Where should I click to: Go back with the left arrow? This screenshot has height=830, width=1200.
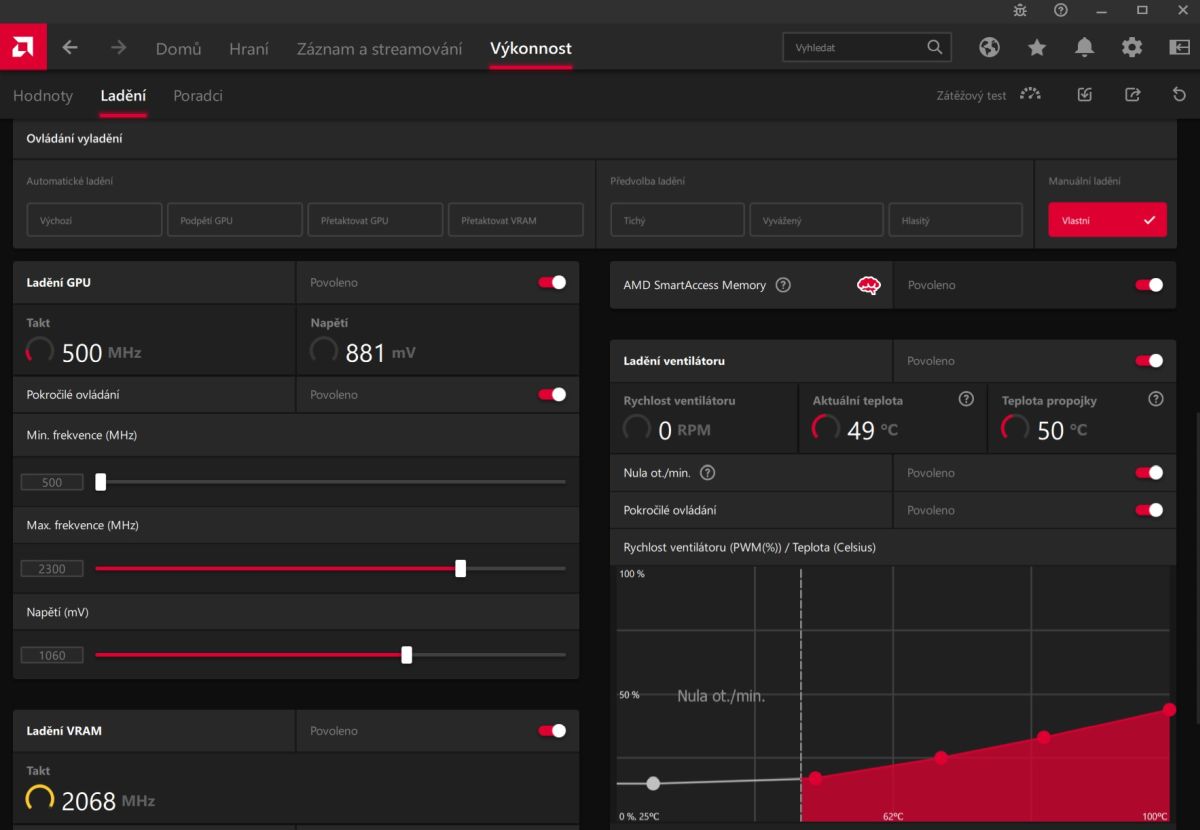tap(70, 48)
